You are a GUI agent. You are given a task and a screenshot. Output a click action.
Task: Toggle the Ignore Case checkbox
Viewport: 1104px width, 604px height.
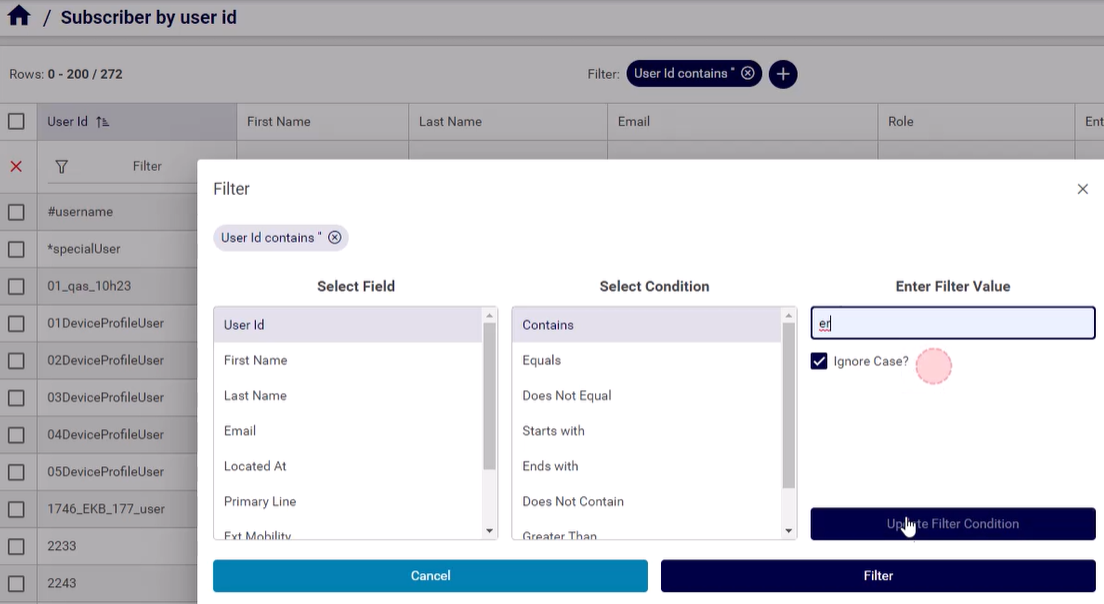click(819, 361)
